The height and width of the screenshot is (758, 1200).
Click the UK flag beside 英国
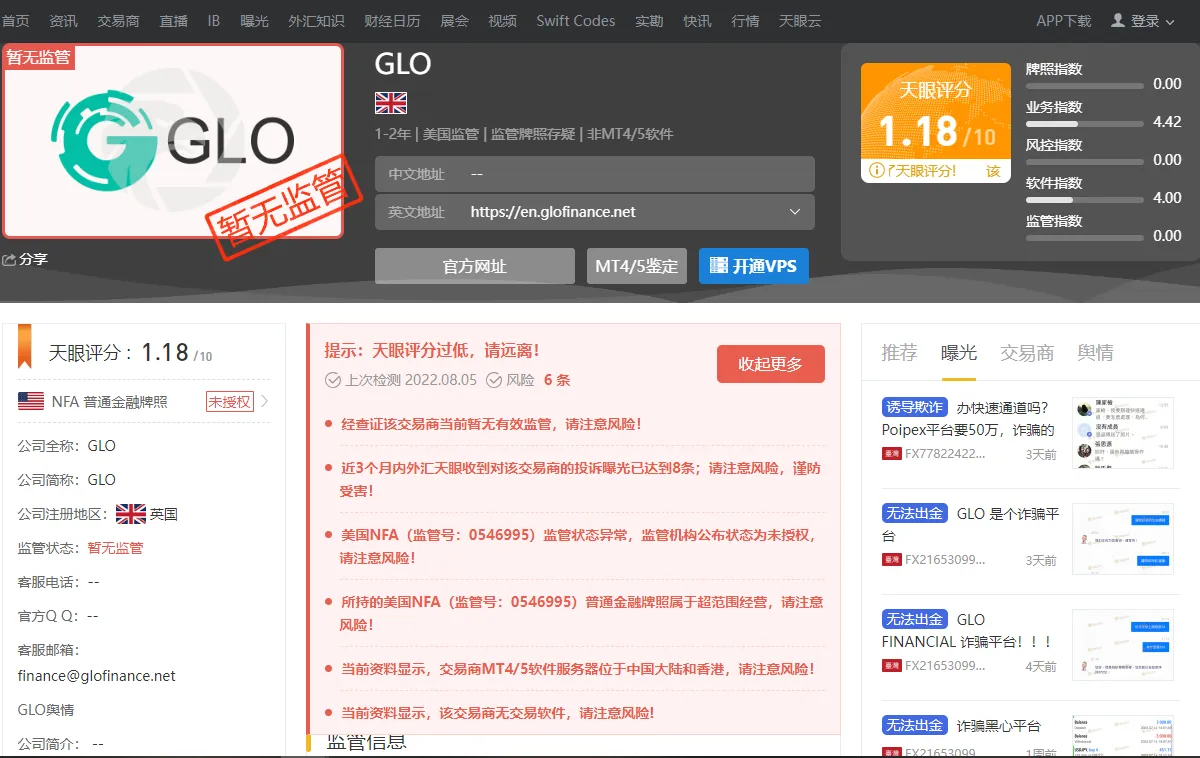pos(130,514)
